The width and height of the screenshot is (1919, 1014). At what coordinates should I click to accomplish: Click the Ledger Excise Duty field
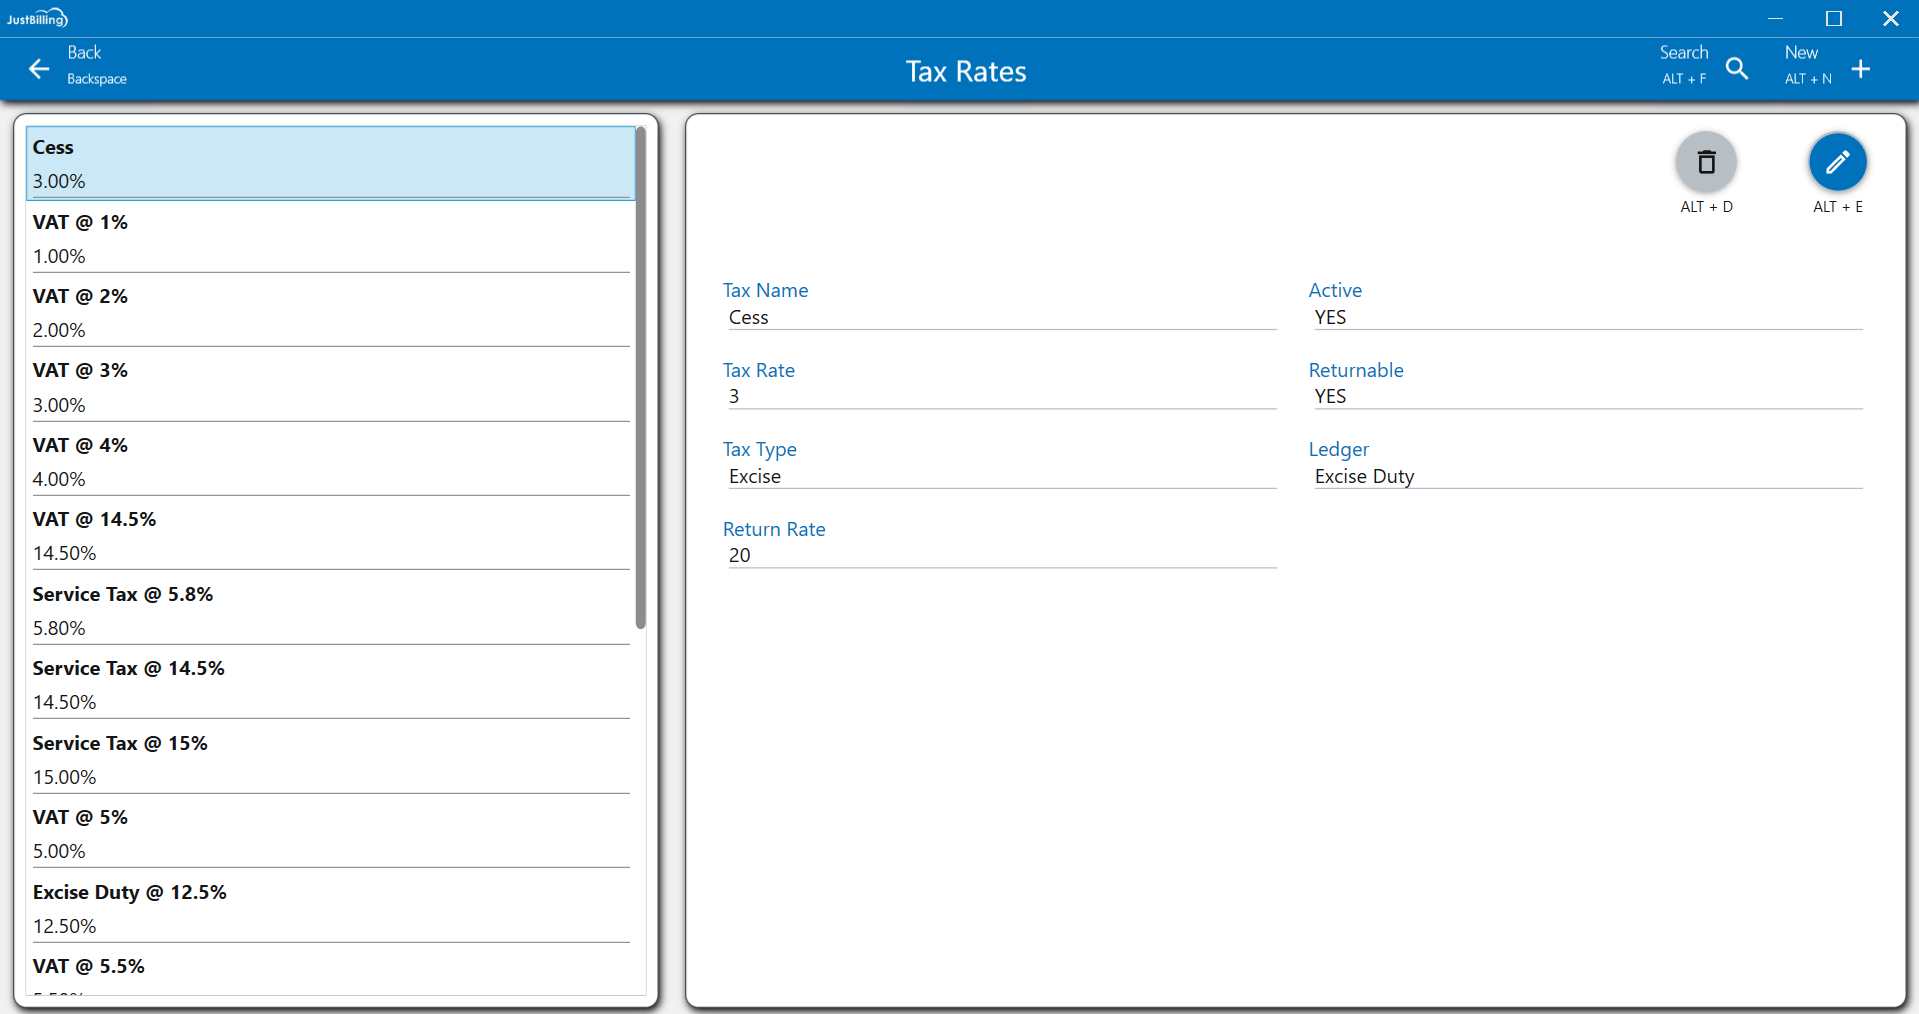point(1585,476)
